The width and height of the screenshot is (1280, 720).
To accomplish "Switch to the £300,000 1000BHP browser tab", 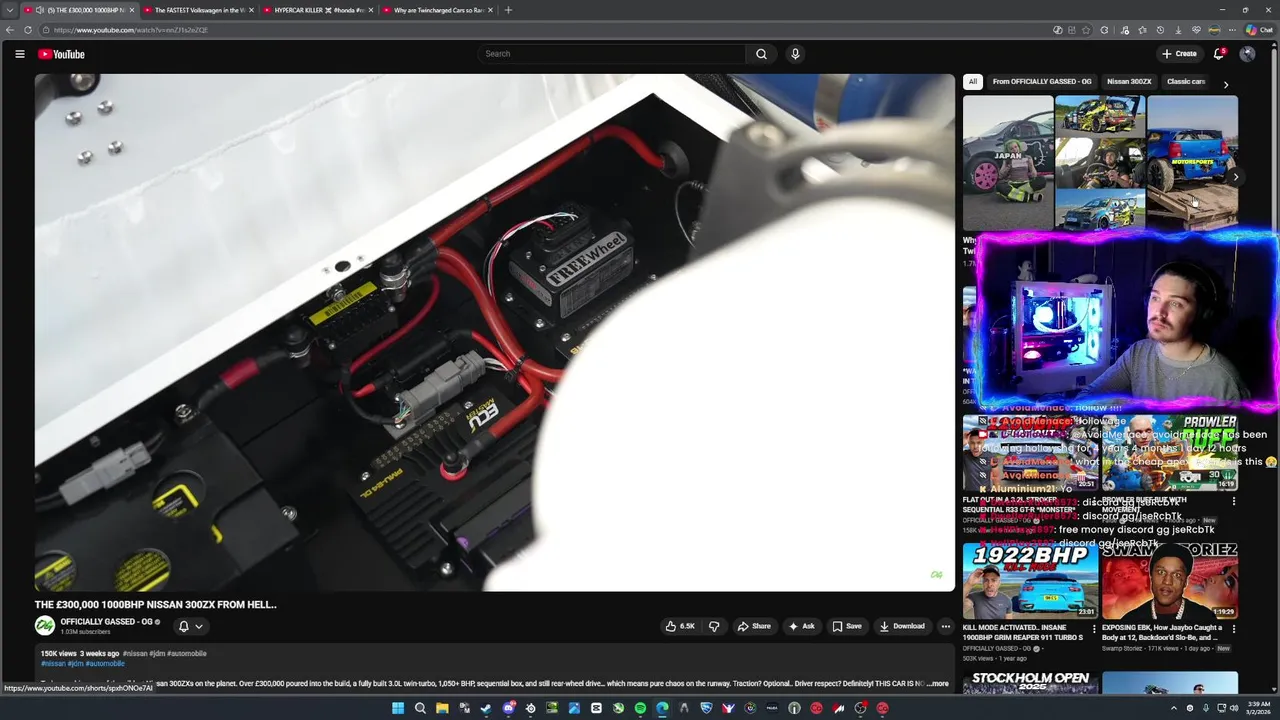I will pyautogui.click(x=80, y=10).
